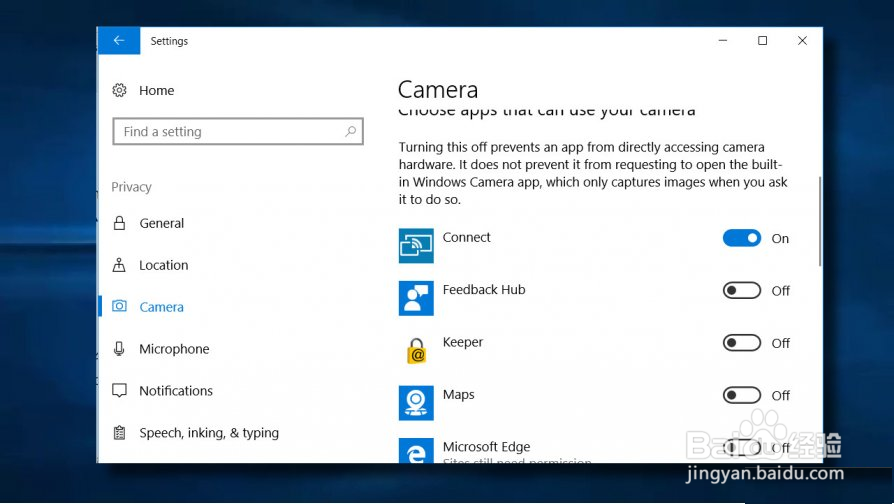The width and height of the screenshot is (894, 504).
Task: Close the Settings window
Action: (802, 40)
